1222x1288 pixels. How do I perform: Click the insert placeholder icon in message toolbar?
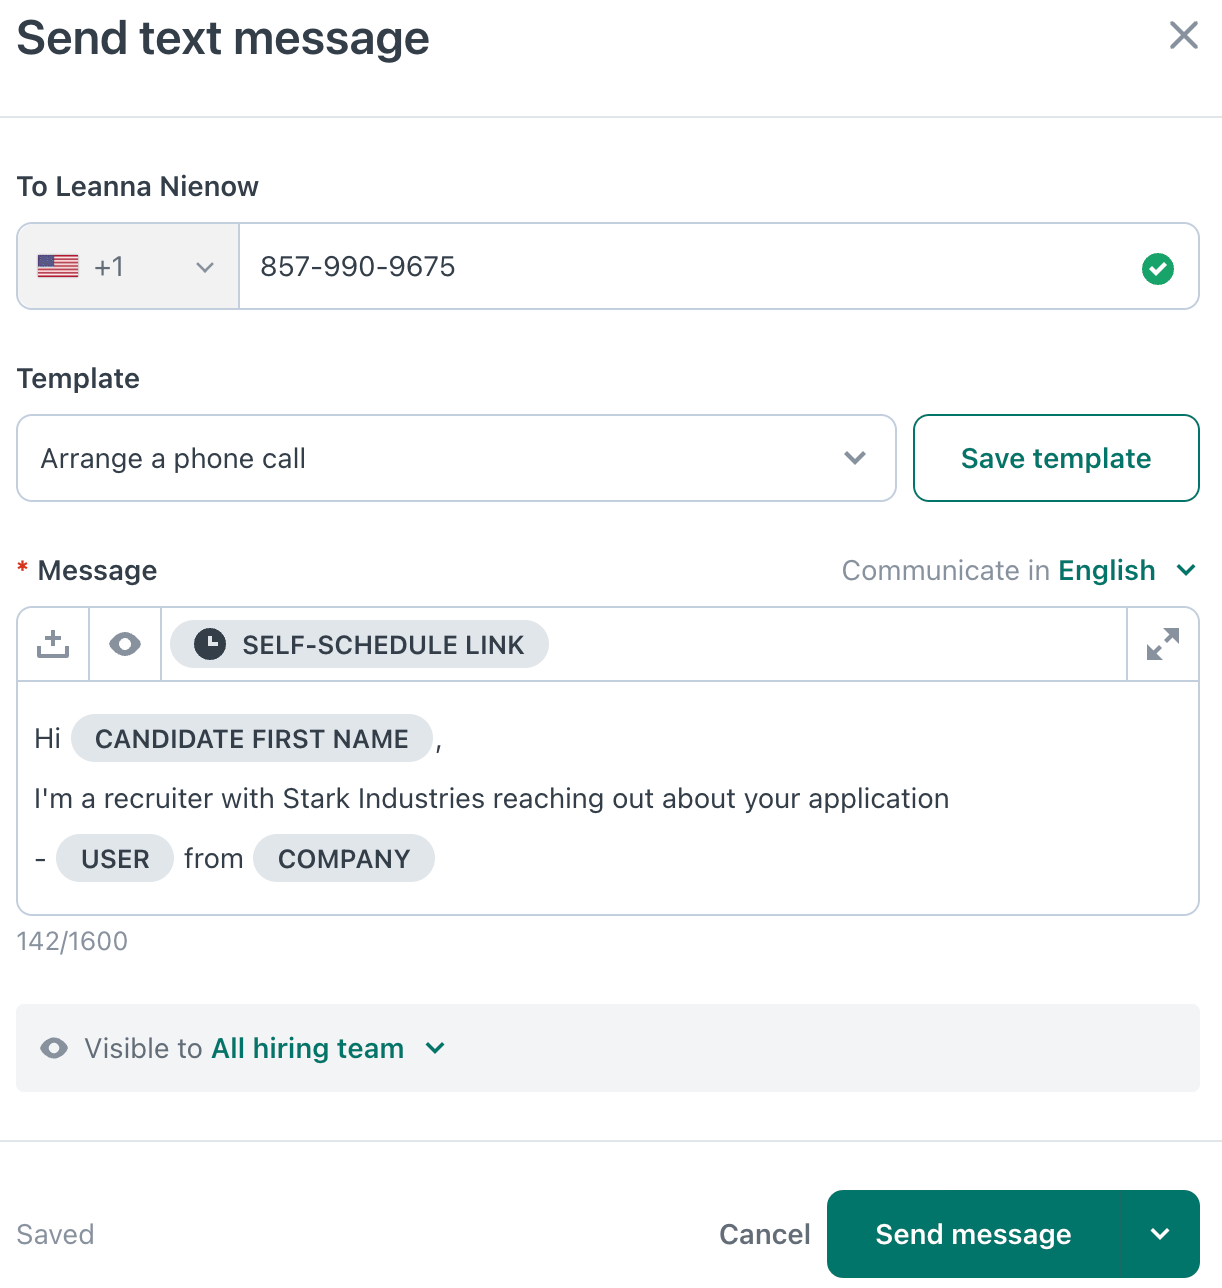coord(53,645)
